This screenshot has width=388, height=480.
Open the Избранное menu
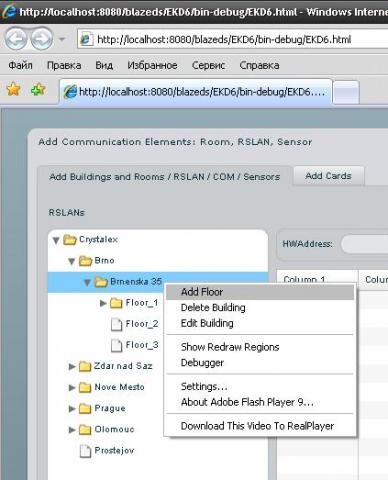[x=152, y=65]
